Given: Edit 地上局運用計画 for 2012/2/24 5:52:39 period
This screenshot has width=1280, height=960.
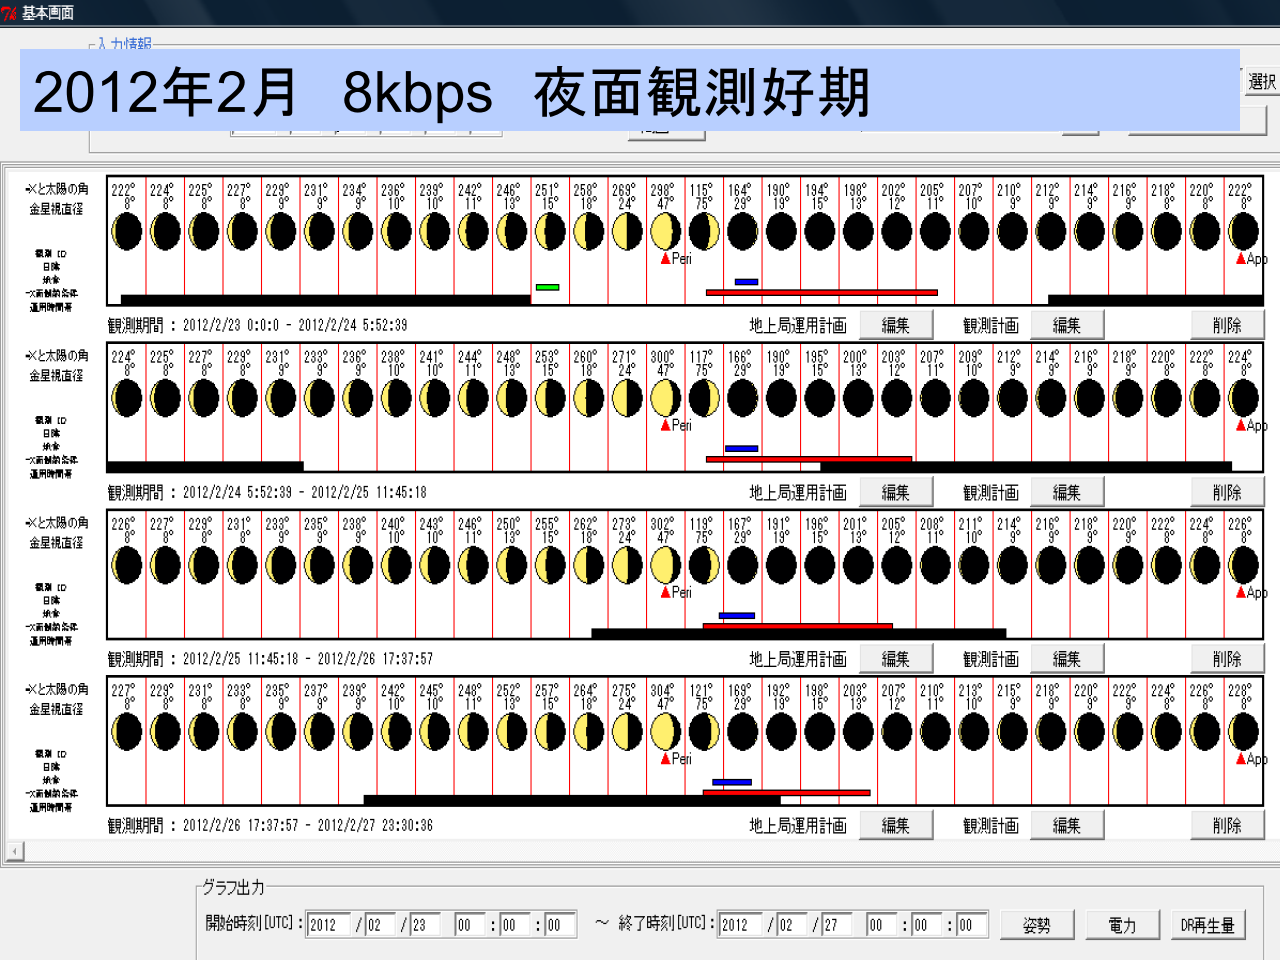Looking at the screenshot, I should pos(896,492).
